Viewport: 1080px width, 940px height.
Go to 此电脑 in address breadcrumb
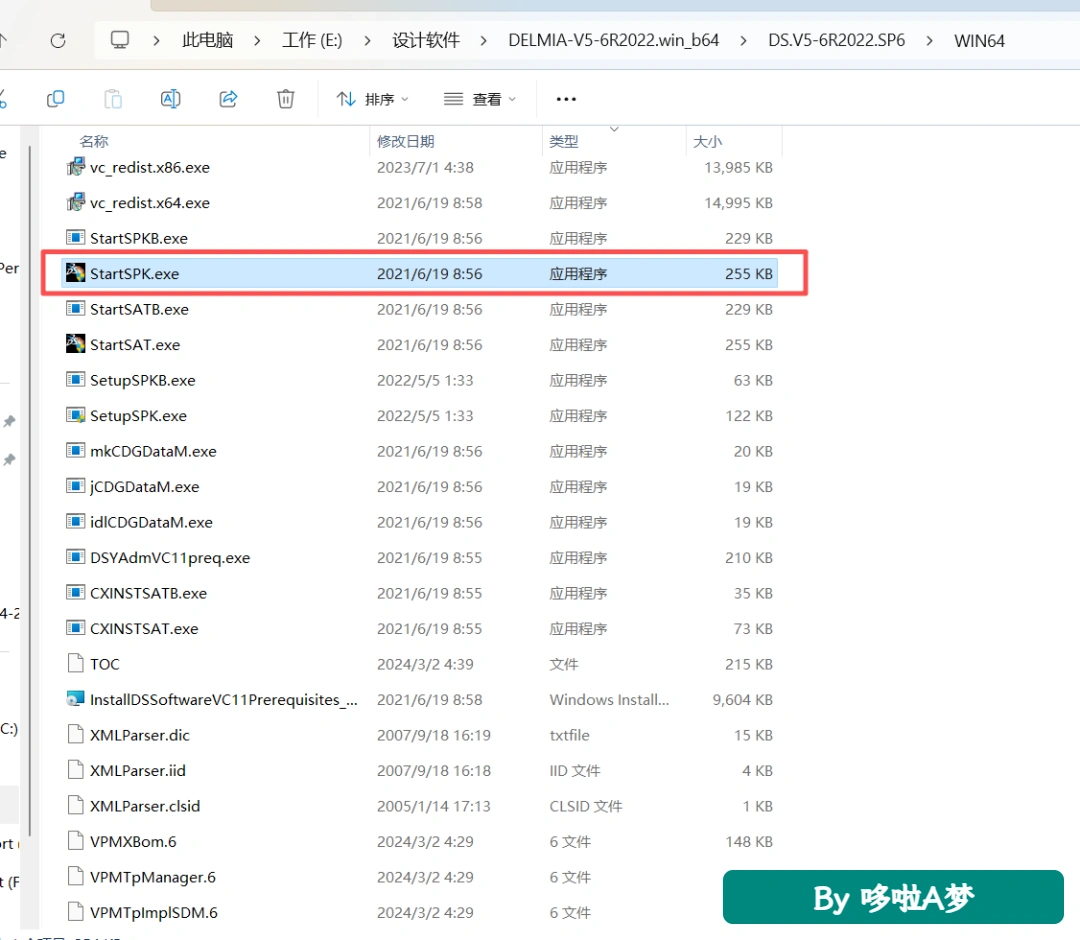click(x=207, y=40)
